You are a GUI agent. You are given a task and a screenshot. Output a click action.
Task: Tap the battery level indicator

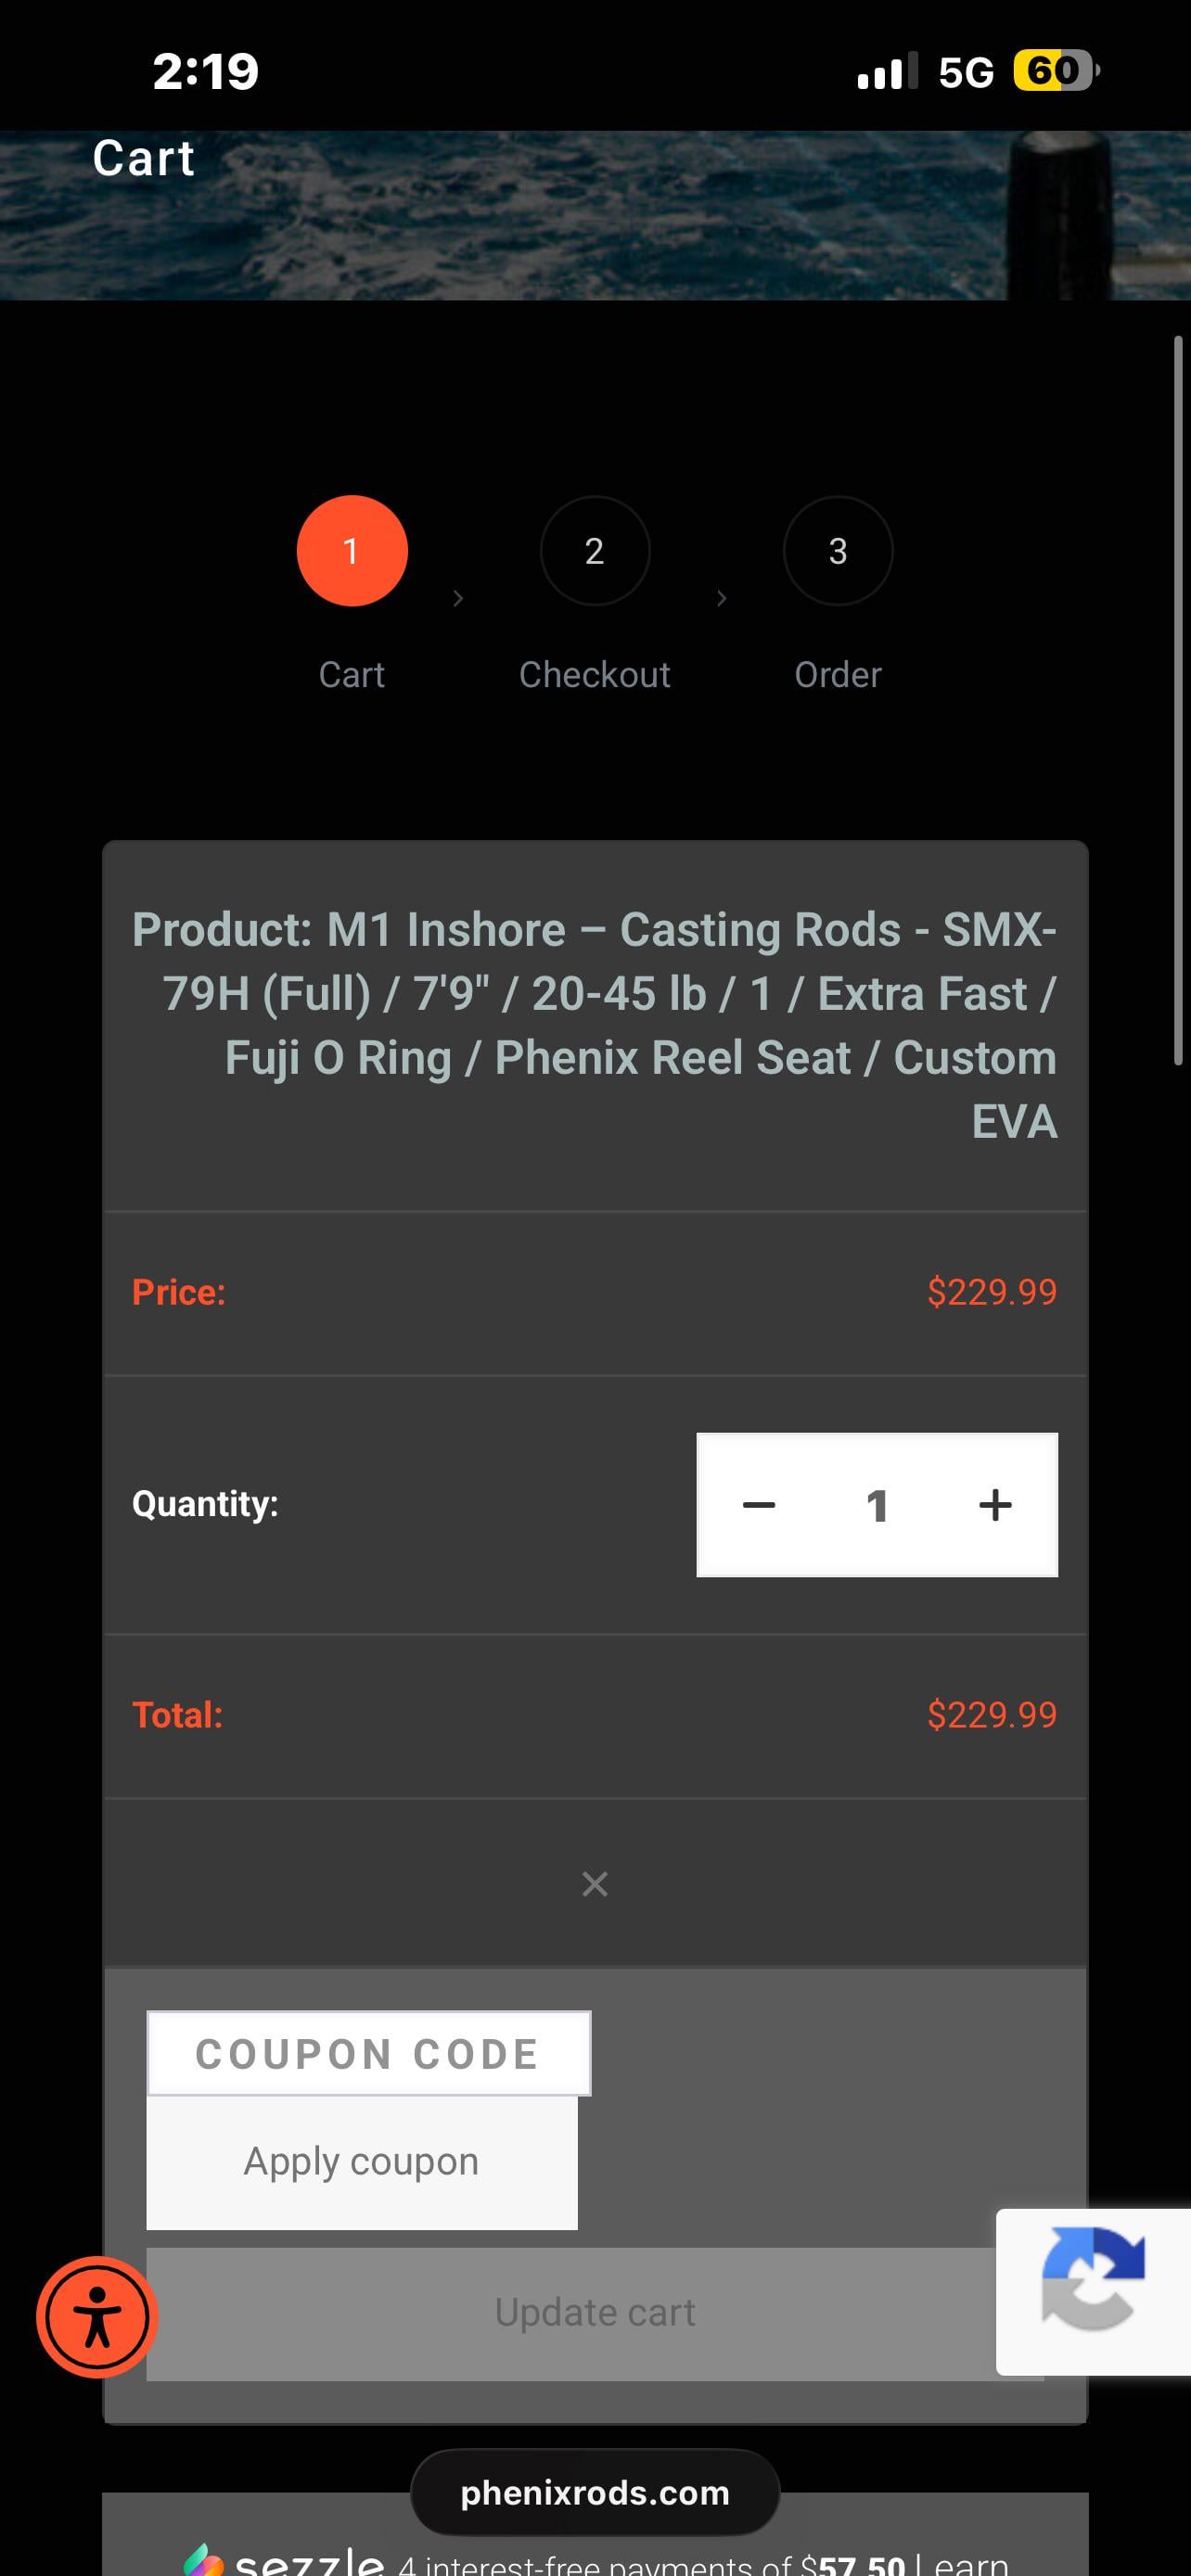click(1055, 71)
